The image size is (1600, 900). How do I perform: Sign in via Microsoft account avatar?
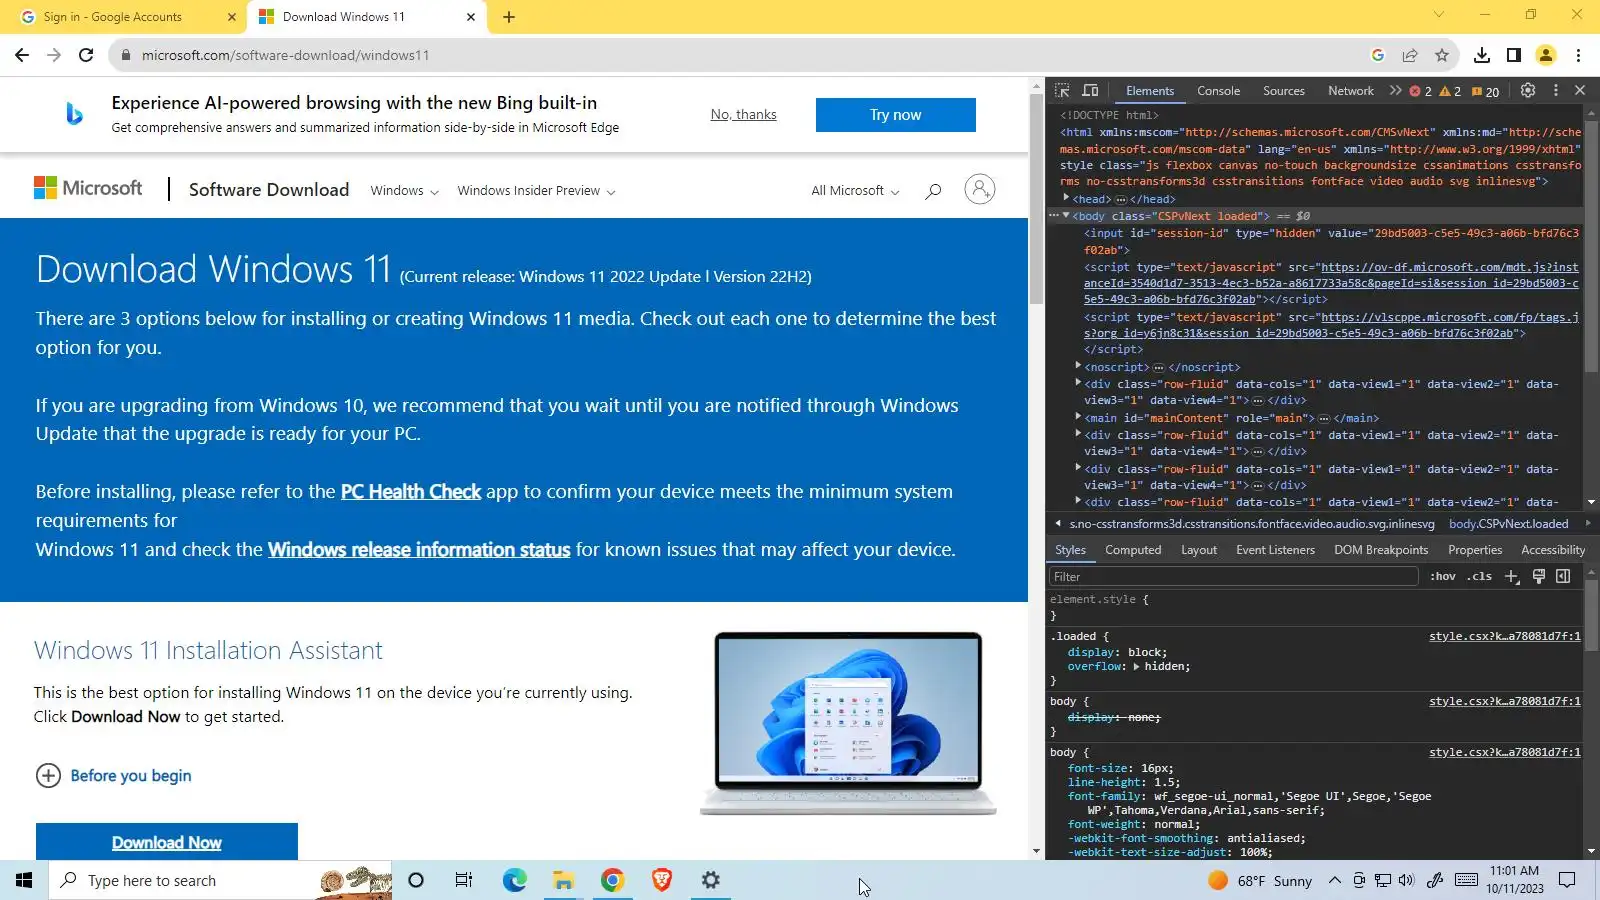tap(980, 190)
